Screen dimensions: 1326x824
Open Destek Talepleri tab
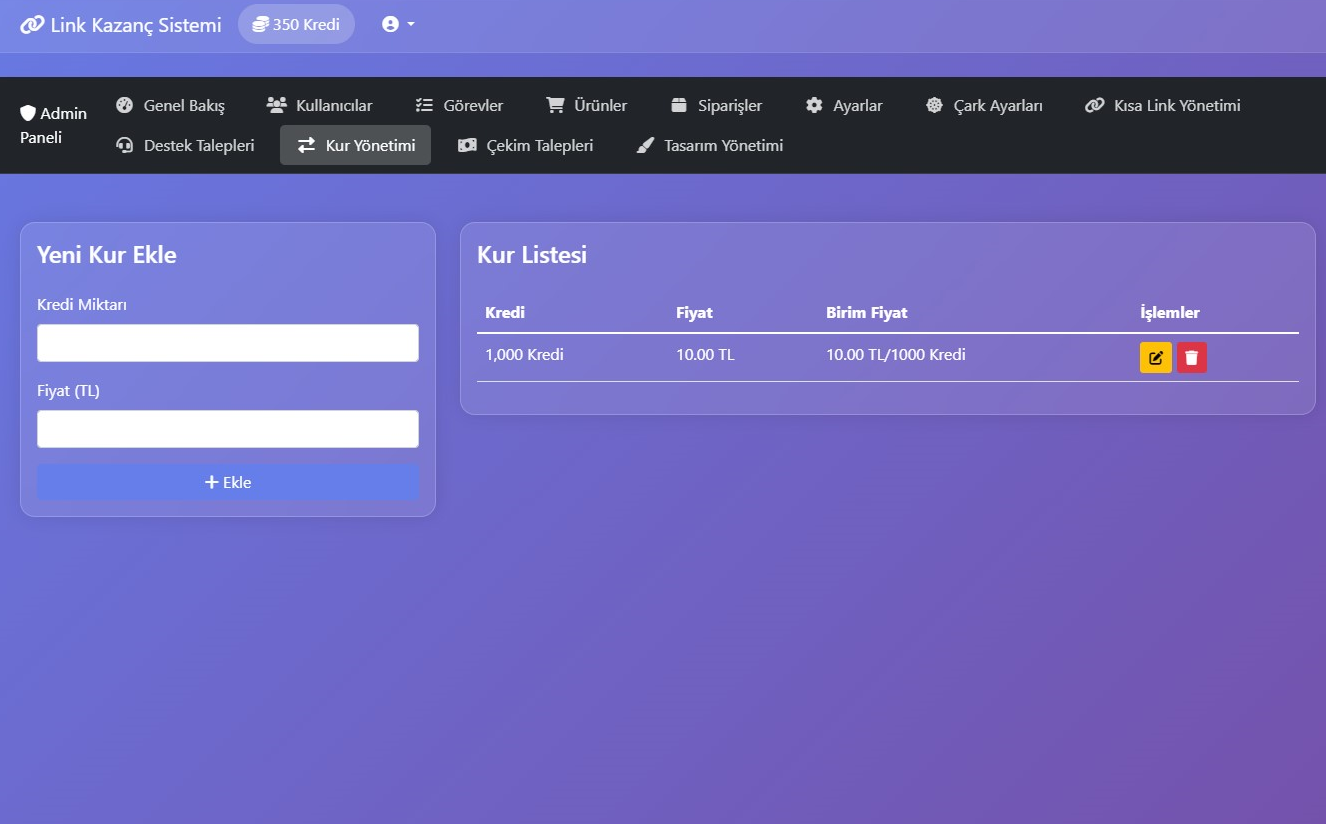(185, 145)
